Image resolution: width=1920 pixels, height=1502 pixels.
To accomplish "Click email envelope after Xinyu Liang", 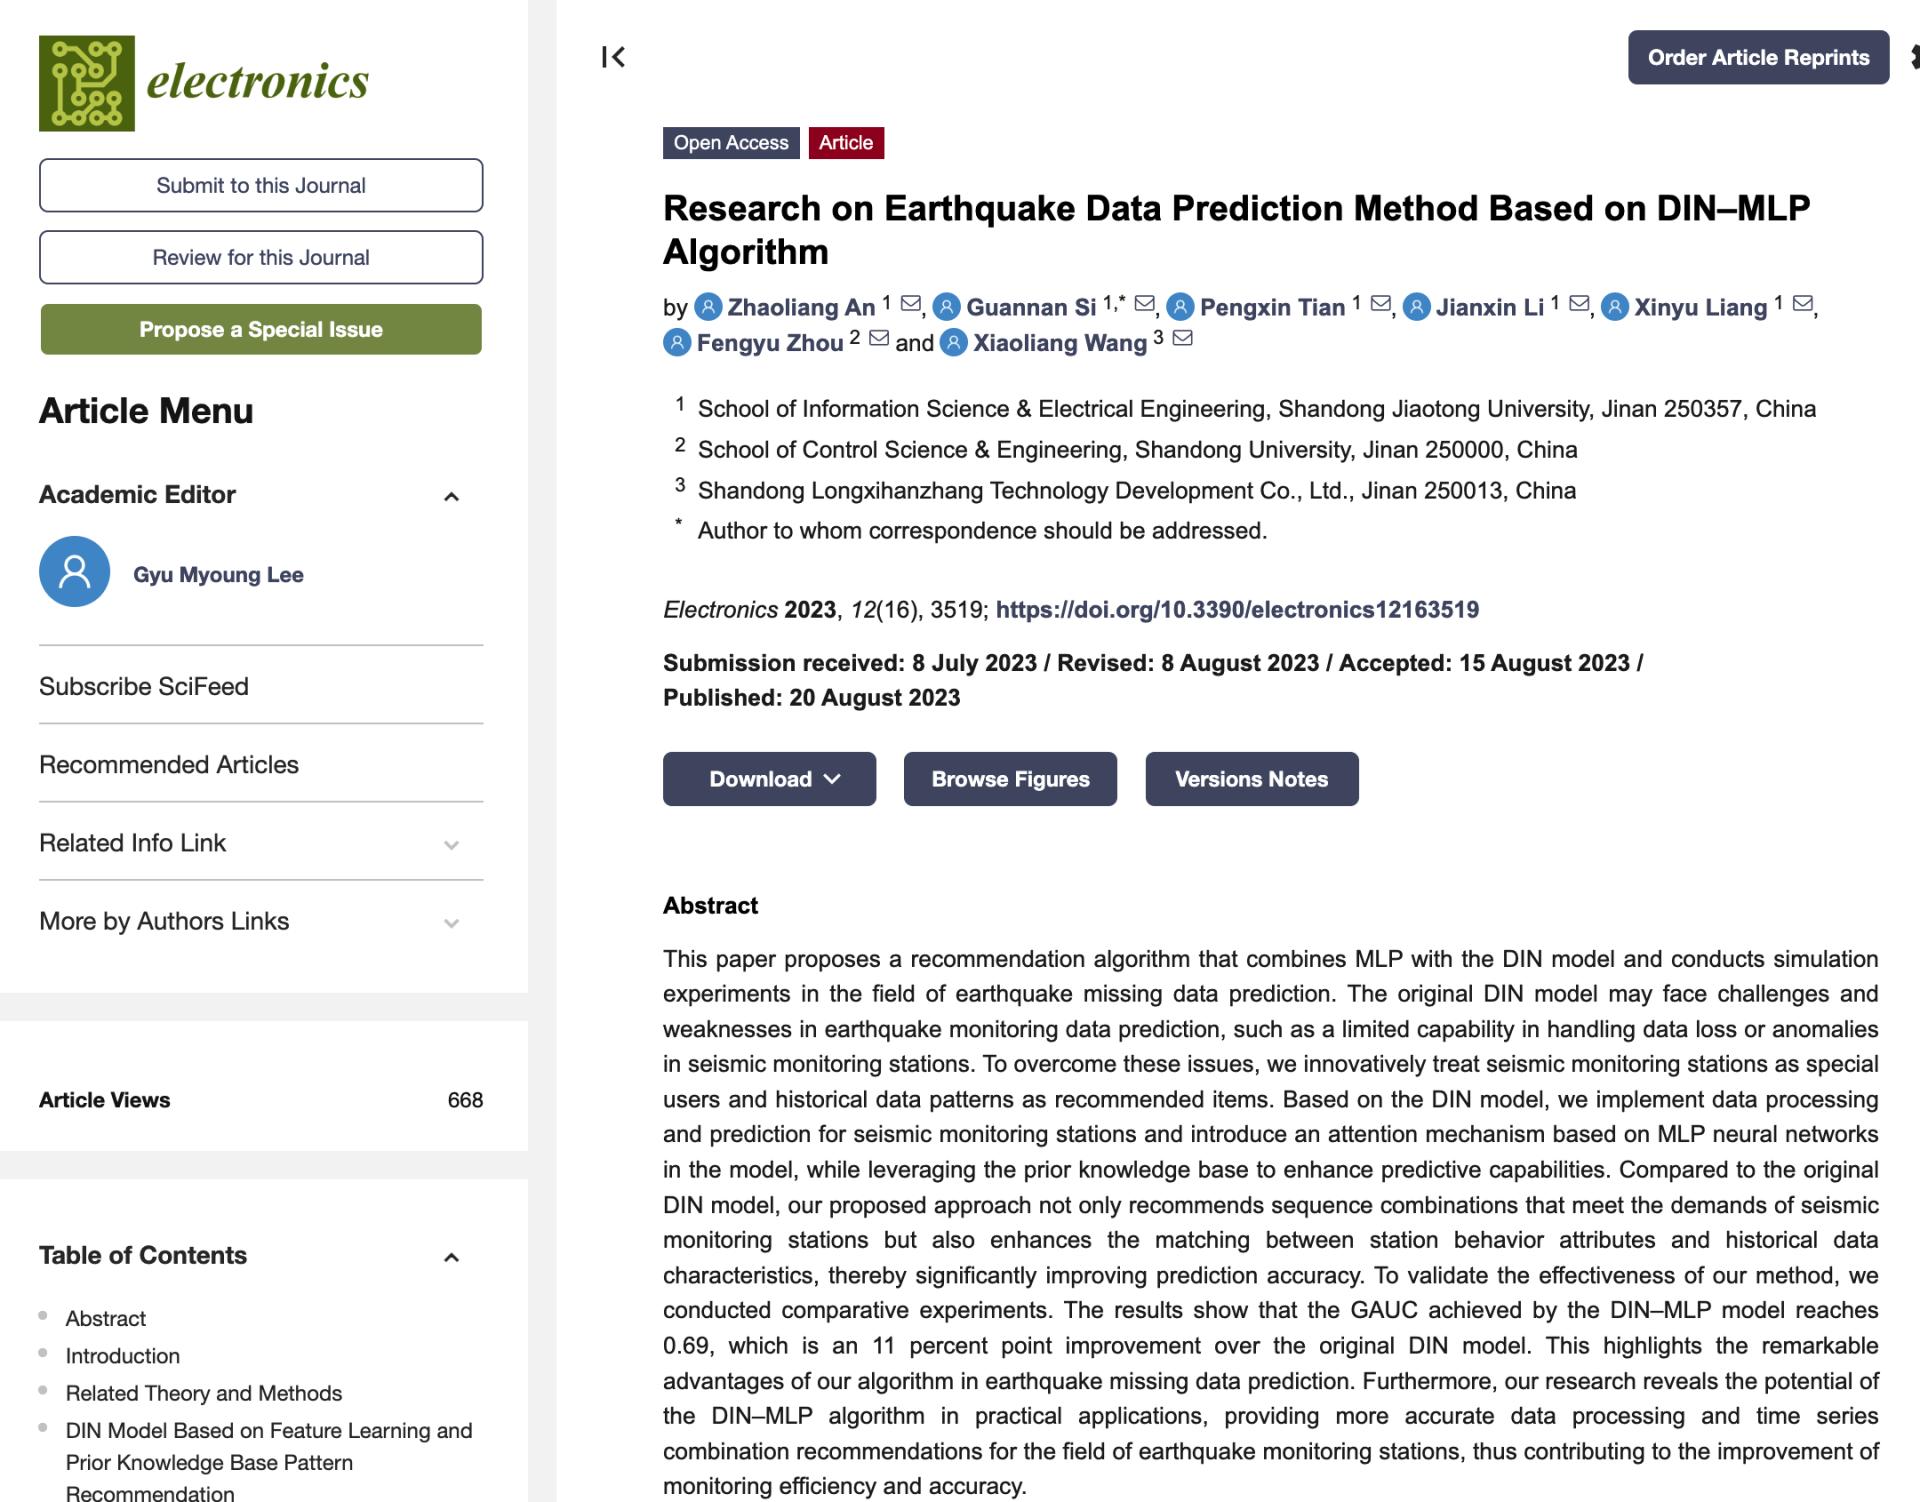I will click(1802, 303).
